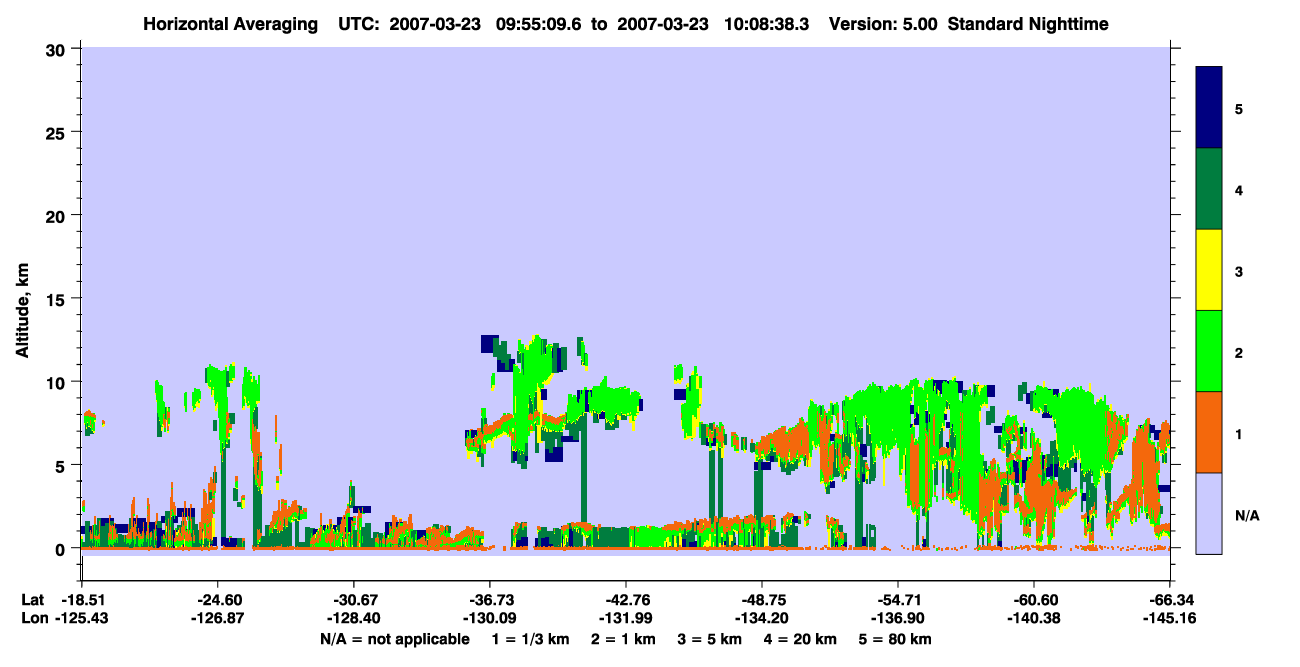1300x667 pixels.
Task: Click latitude value -66.34
Action: pos(1170,600)
